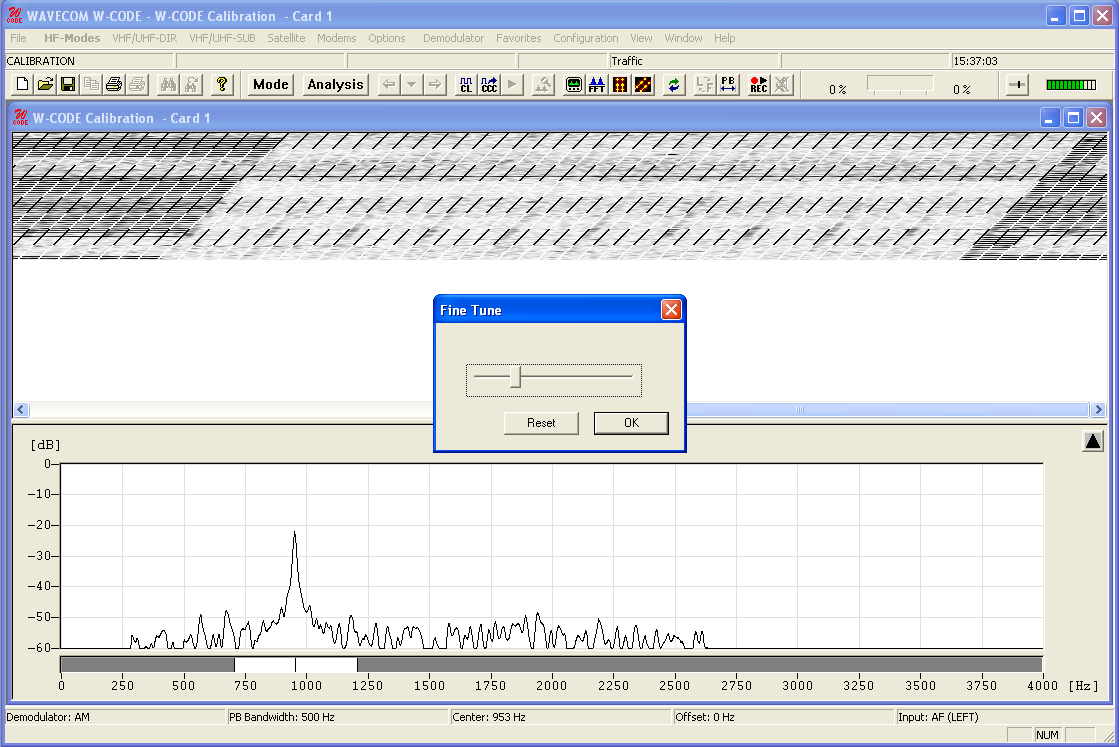Click the Print icon in toolbar
The image size is (1119, 747).
point(114,85)
